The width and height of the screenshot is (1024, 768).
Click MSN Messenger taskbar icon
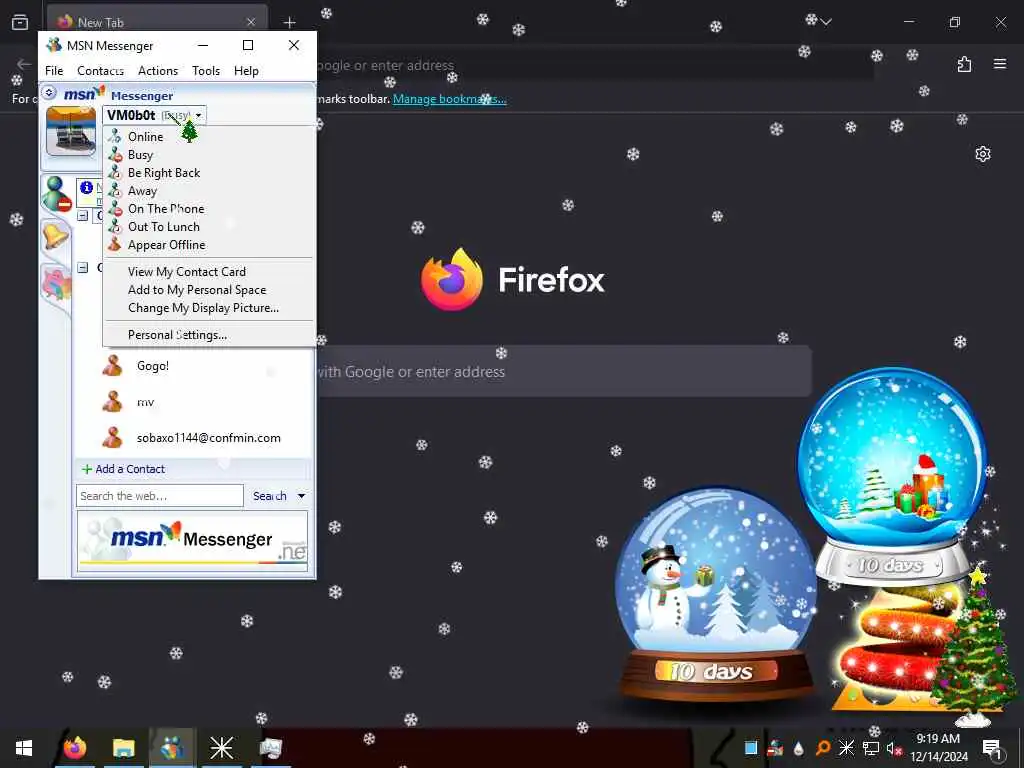coord(172,748)
